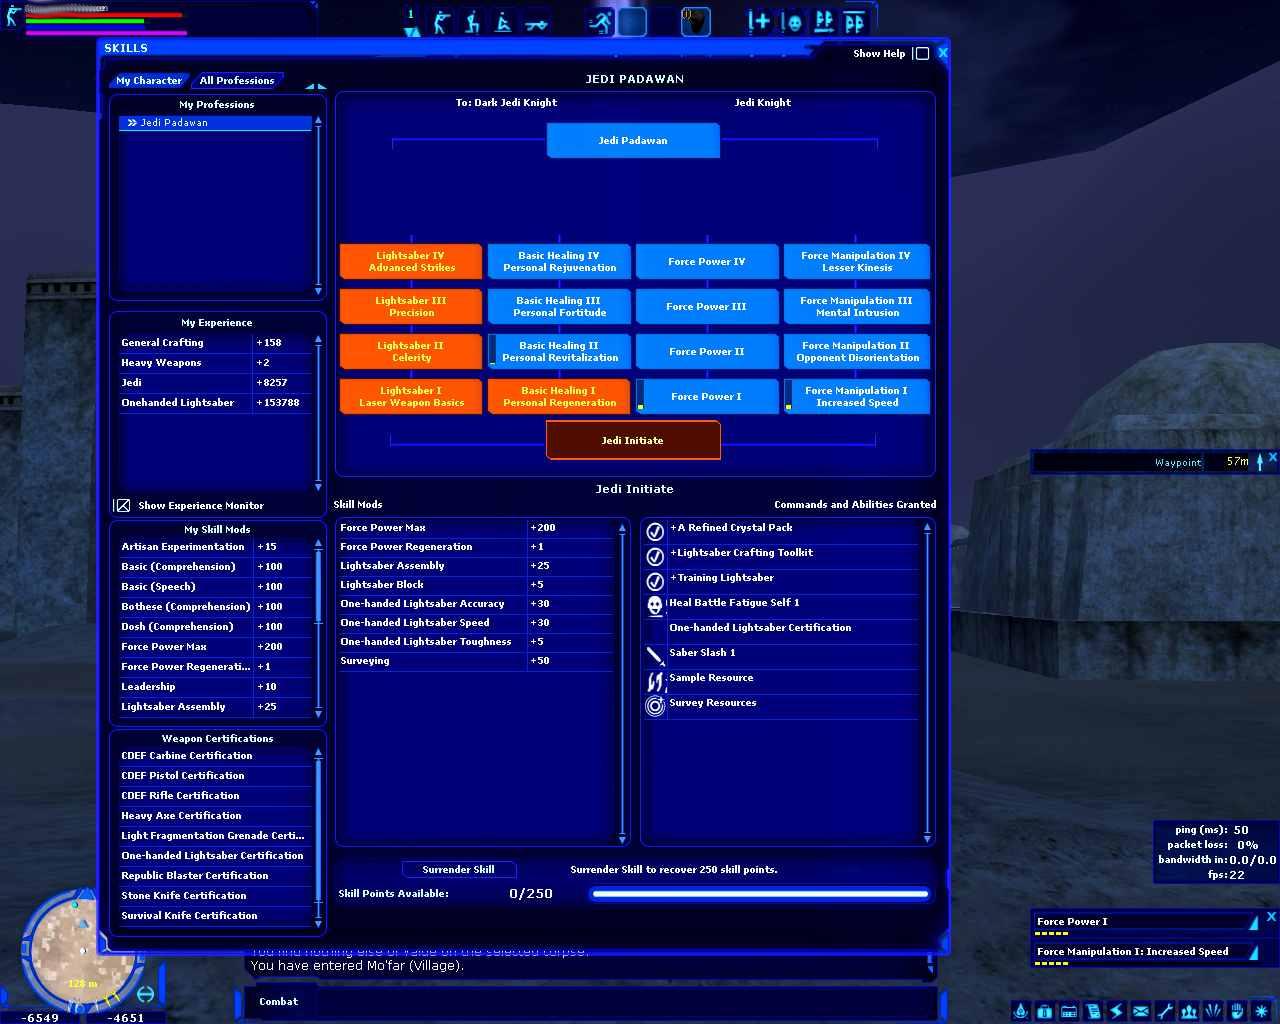1280x1024 pixels.
Task: Click the skill points progress bar
Action: [760, 894]
